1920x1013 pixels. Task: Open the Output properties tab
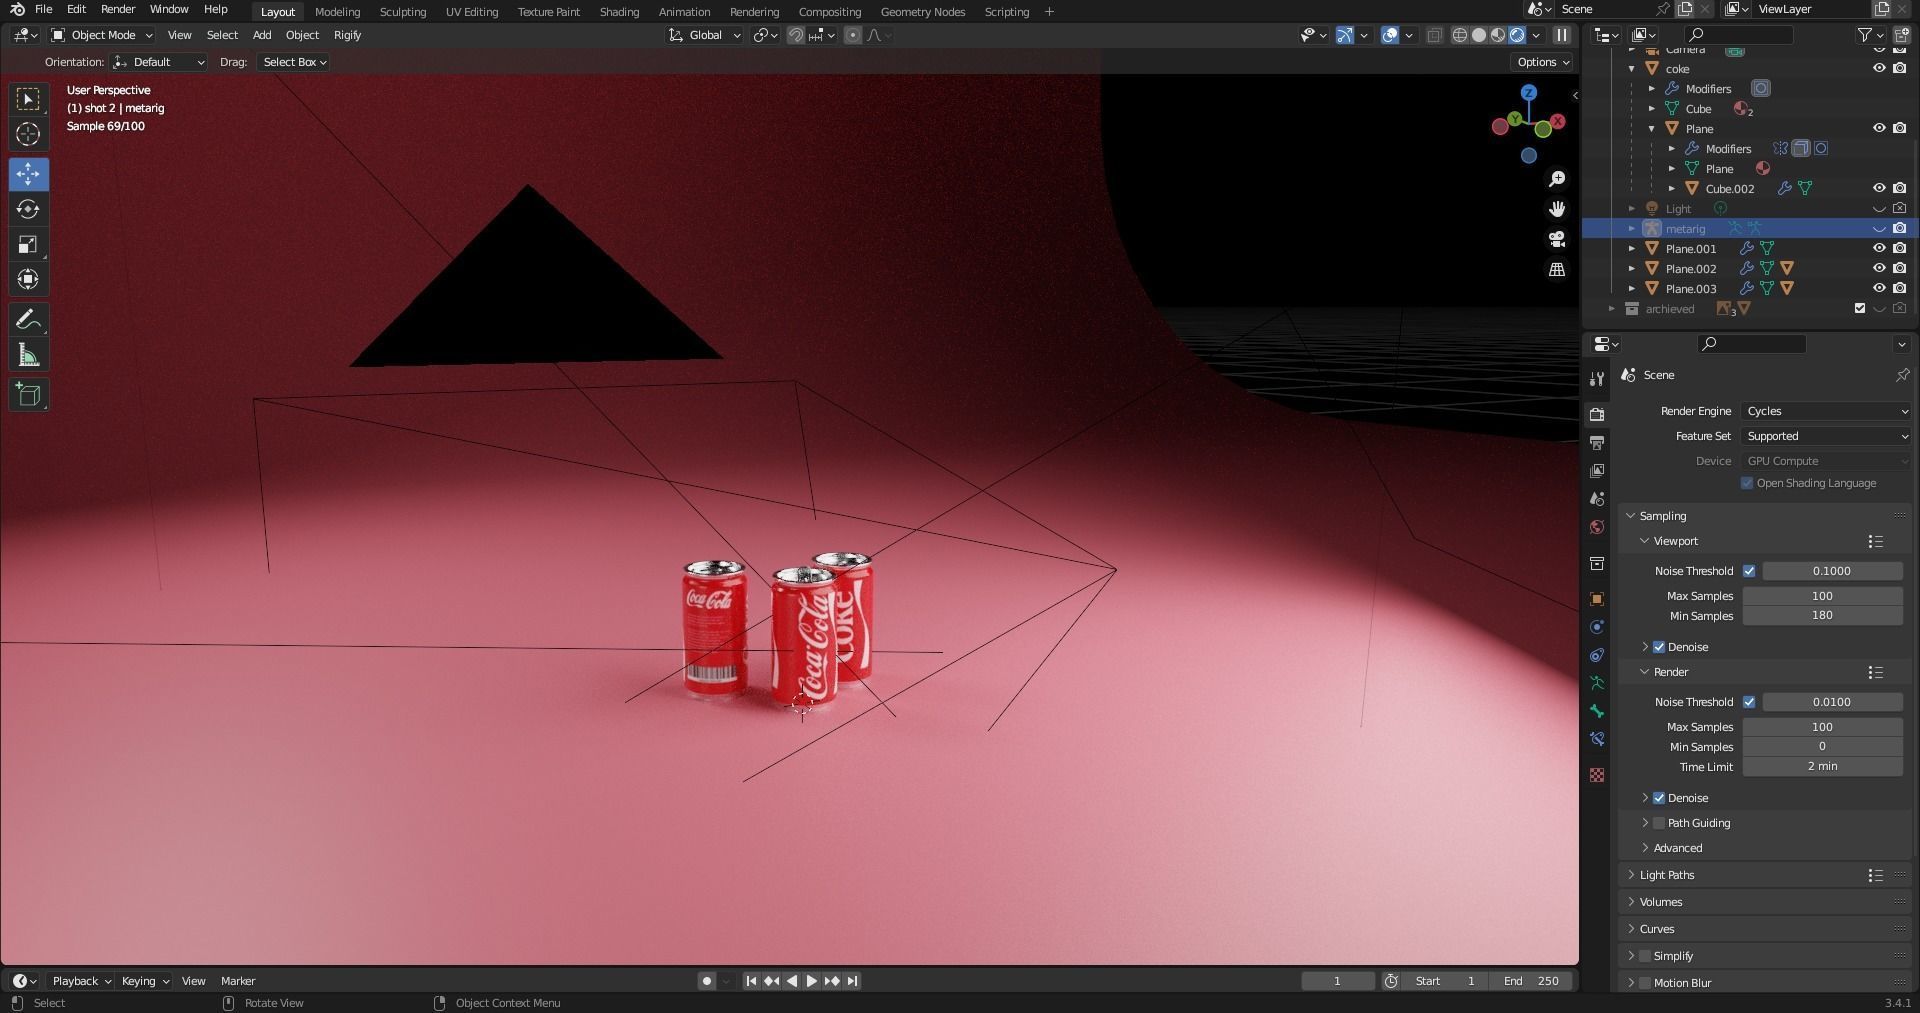point(1597,442)
